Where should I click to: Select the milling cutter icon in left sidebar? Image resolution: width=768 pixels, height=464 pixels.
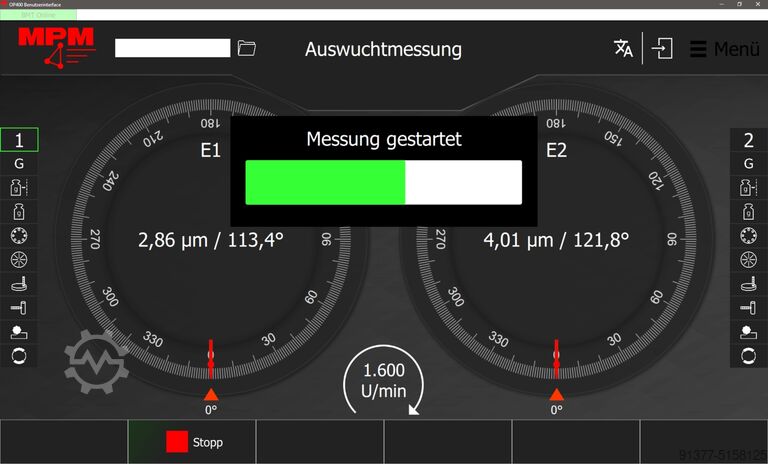point(19,283)
